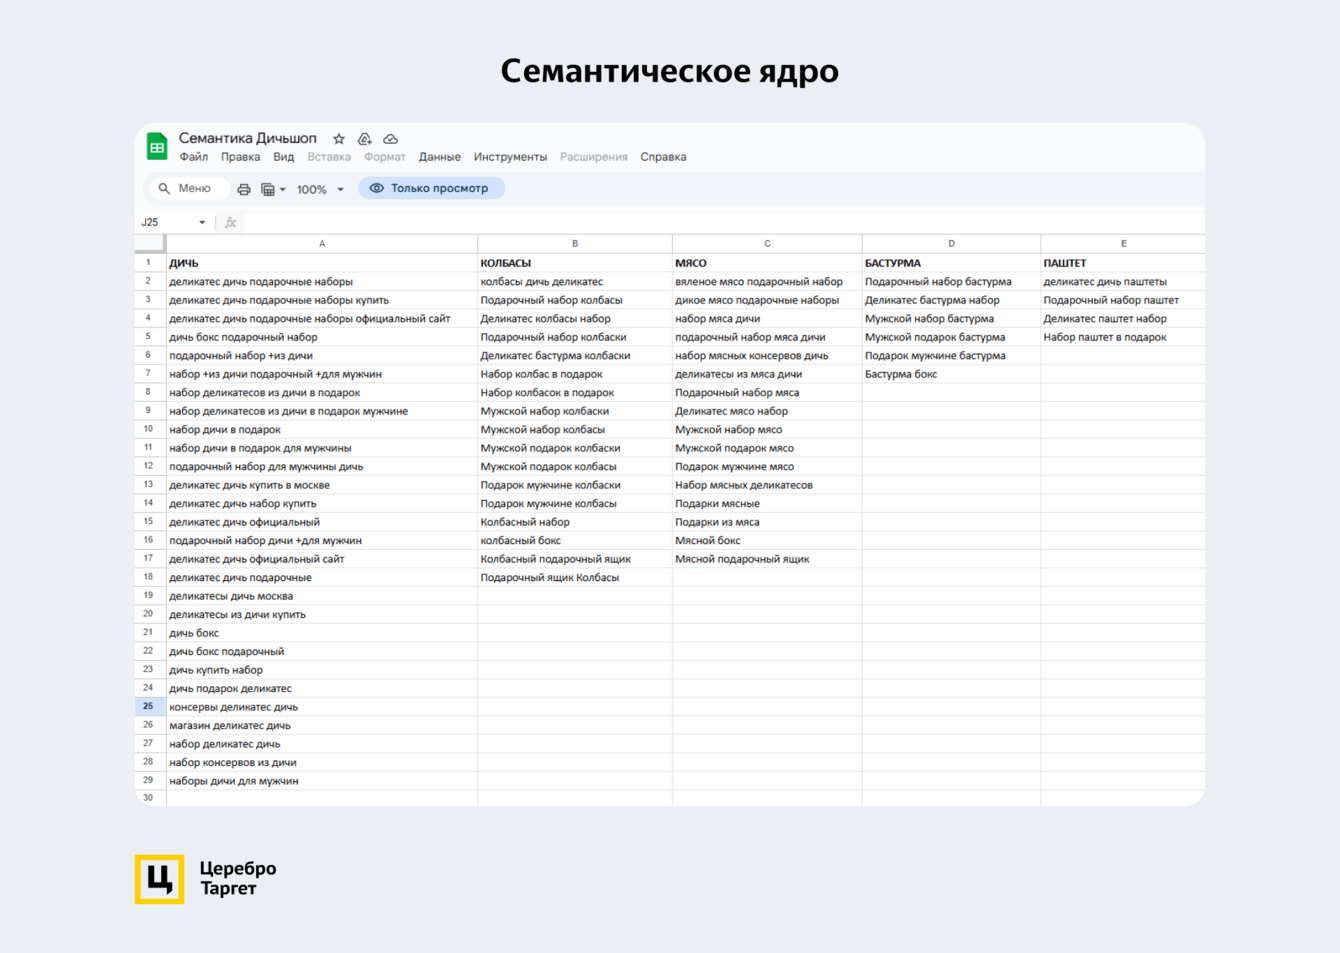Click the move to Drive folder icon
The height and width of the screenshot is (953, 1340).
tap(365, 139)
